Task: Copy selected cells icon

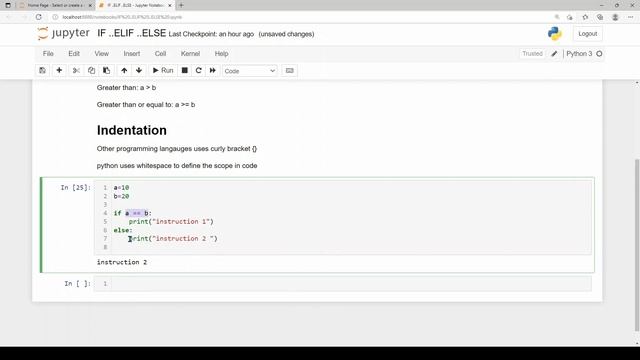Action: 91,71
